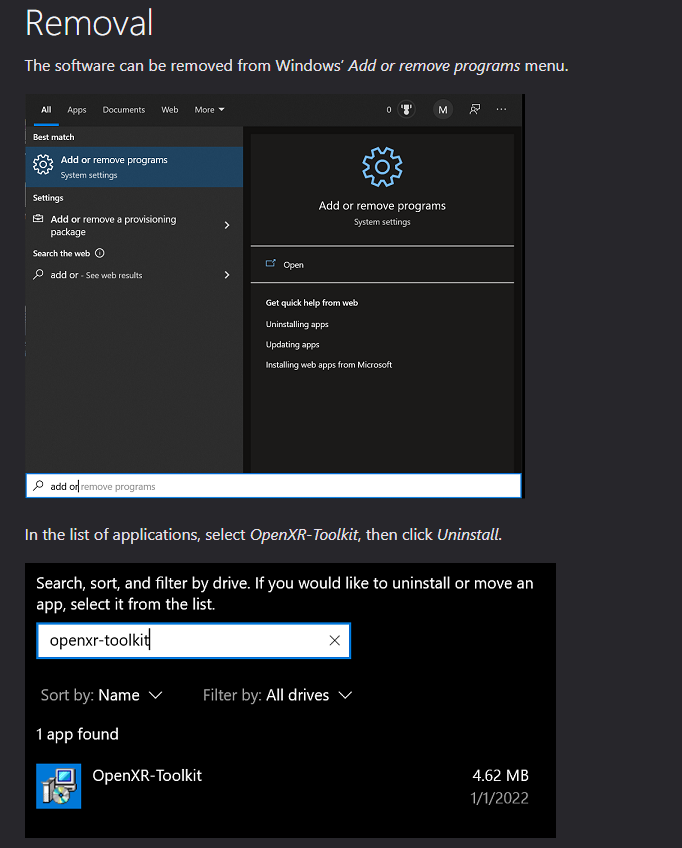Open the Sort by: Name dropdown
Image resolution: width=682 pixels, height=848 pixels.
coord(102,695)
